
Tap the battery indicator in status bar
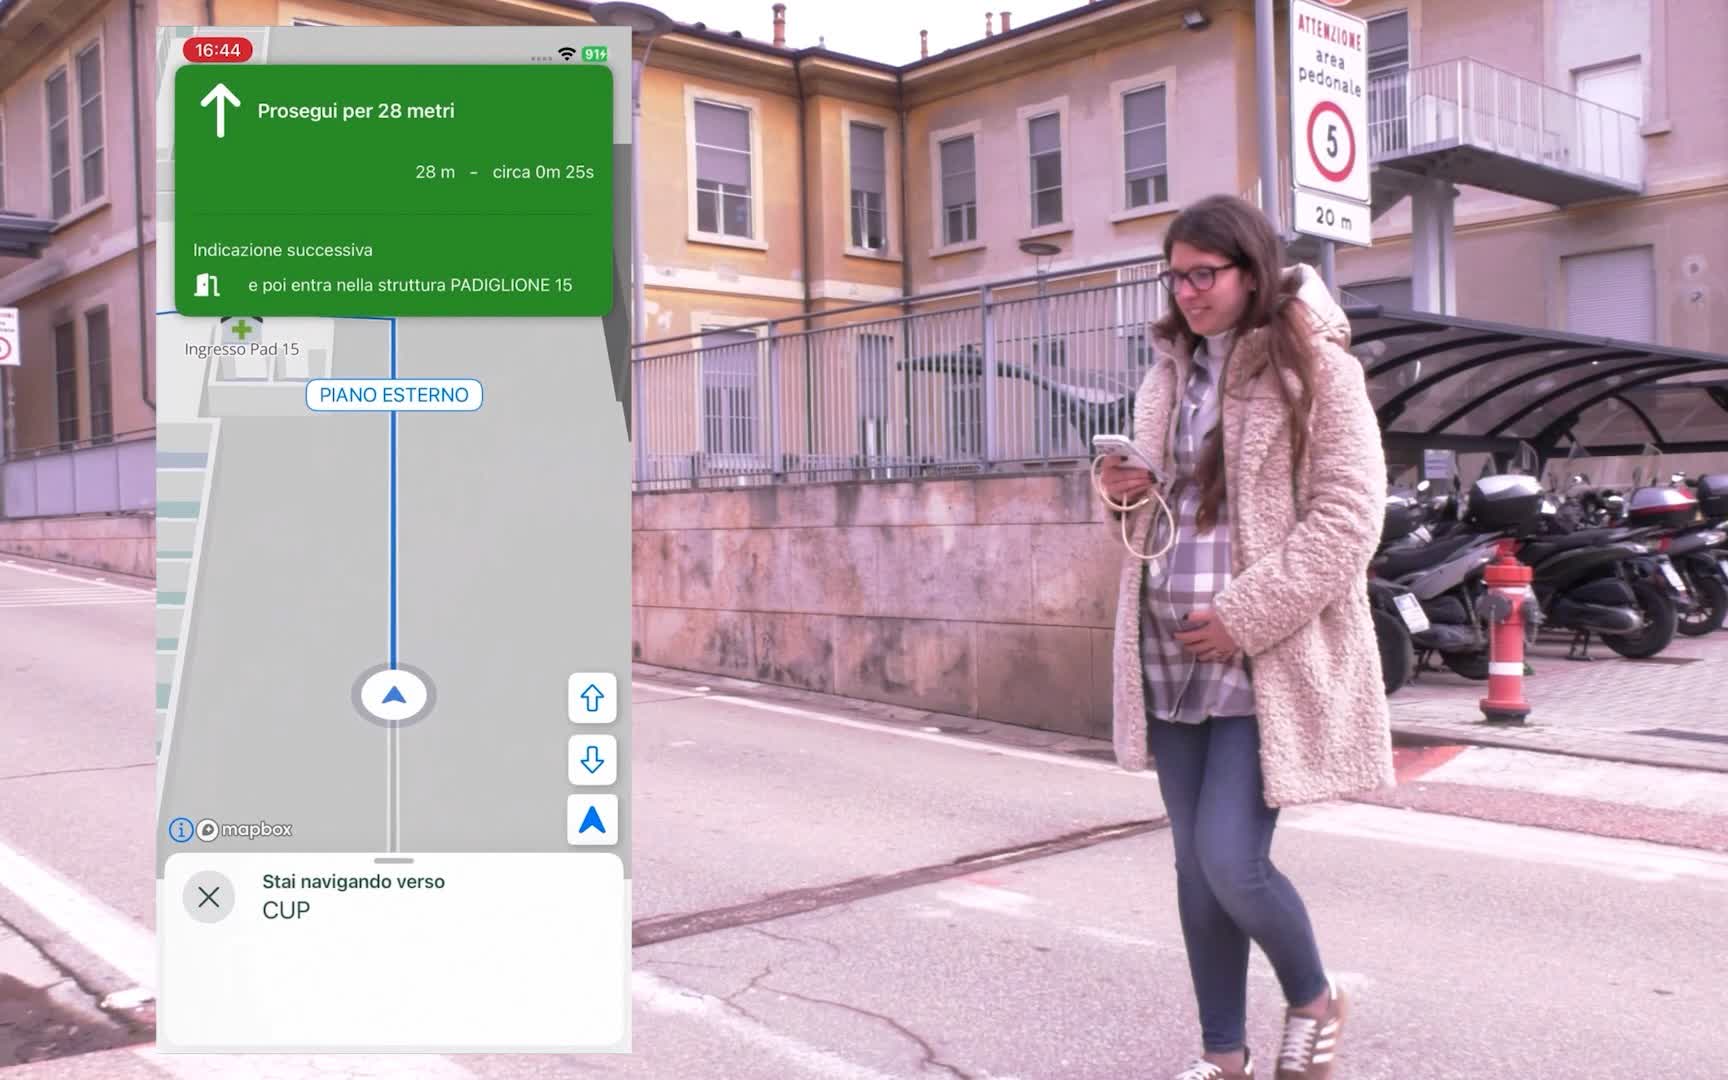point(595,54)
